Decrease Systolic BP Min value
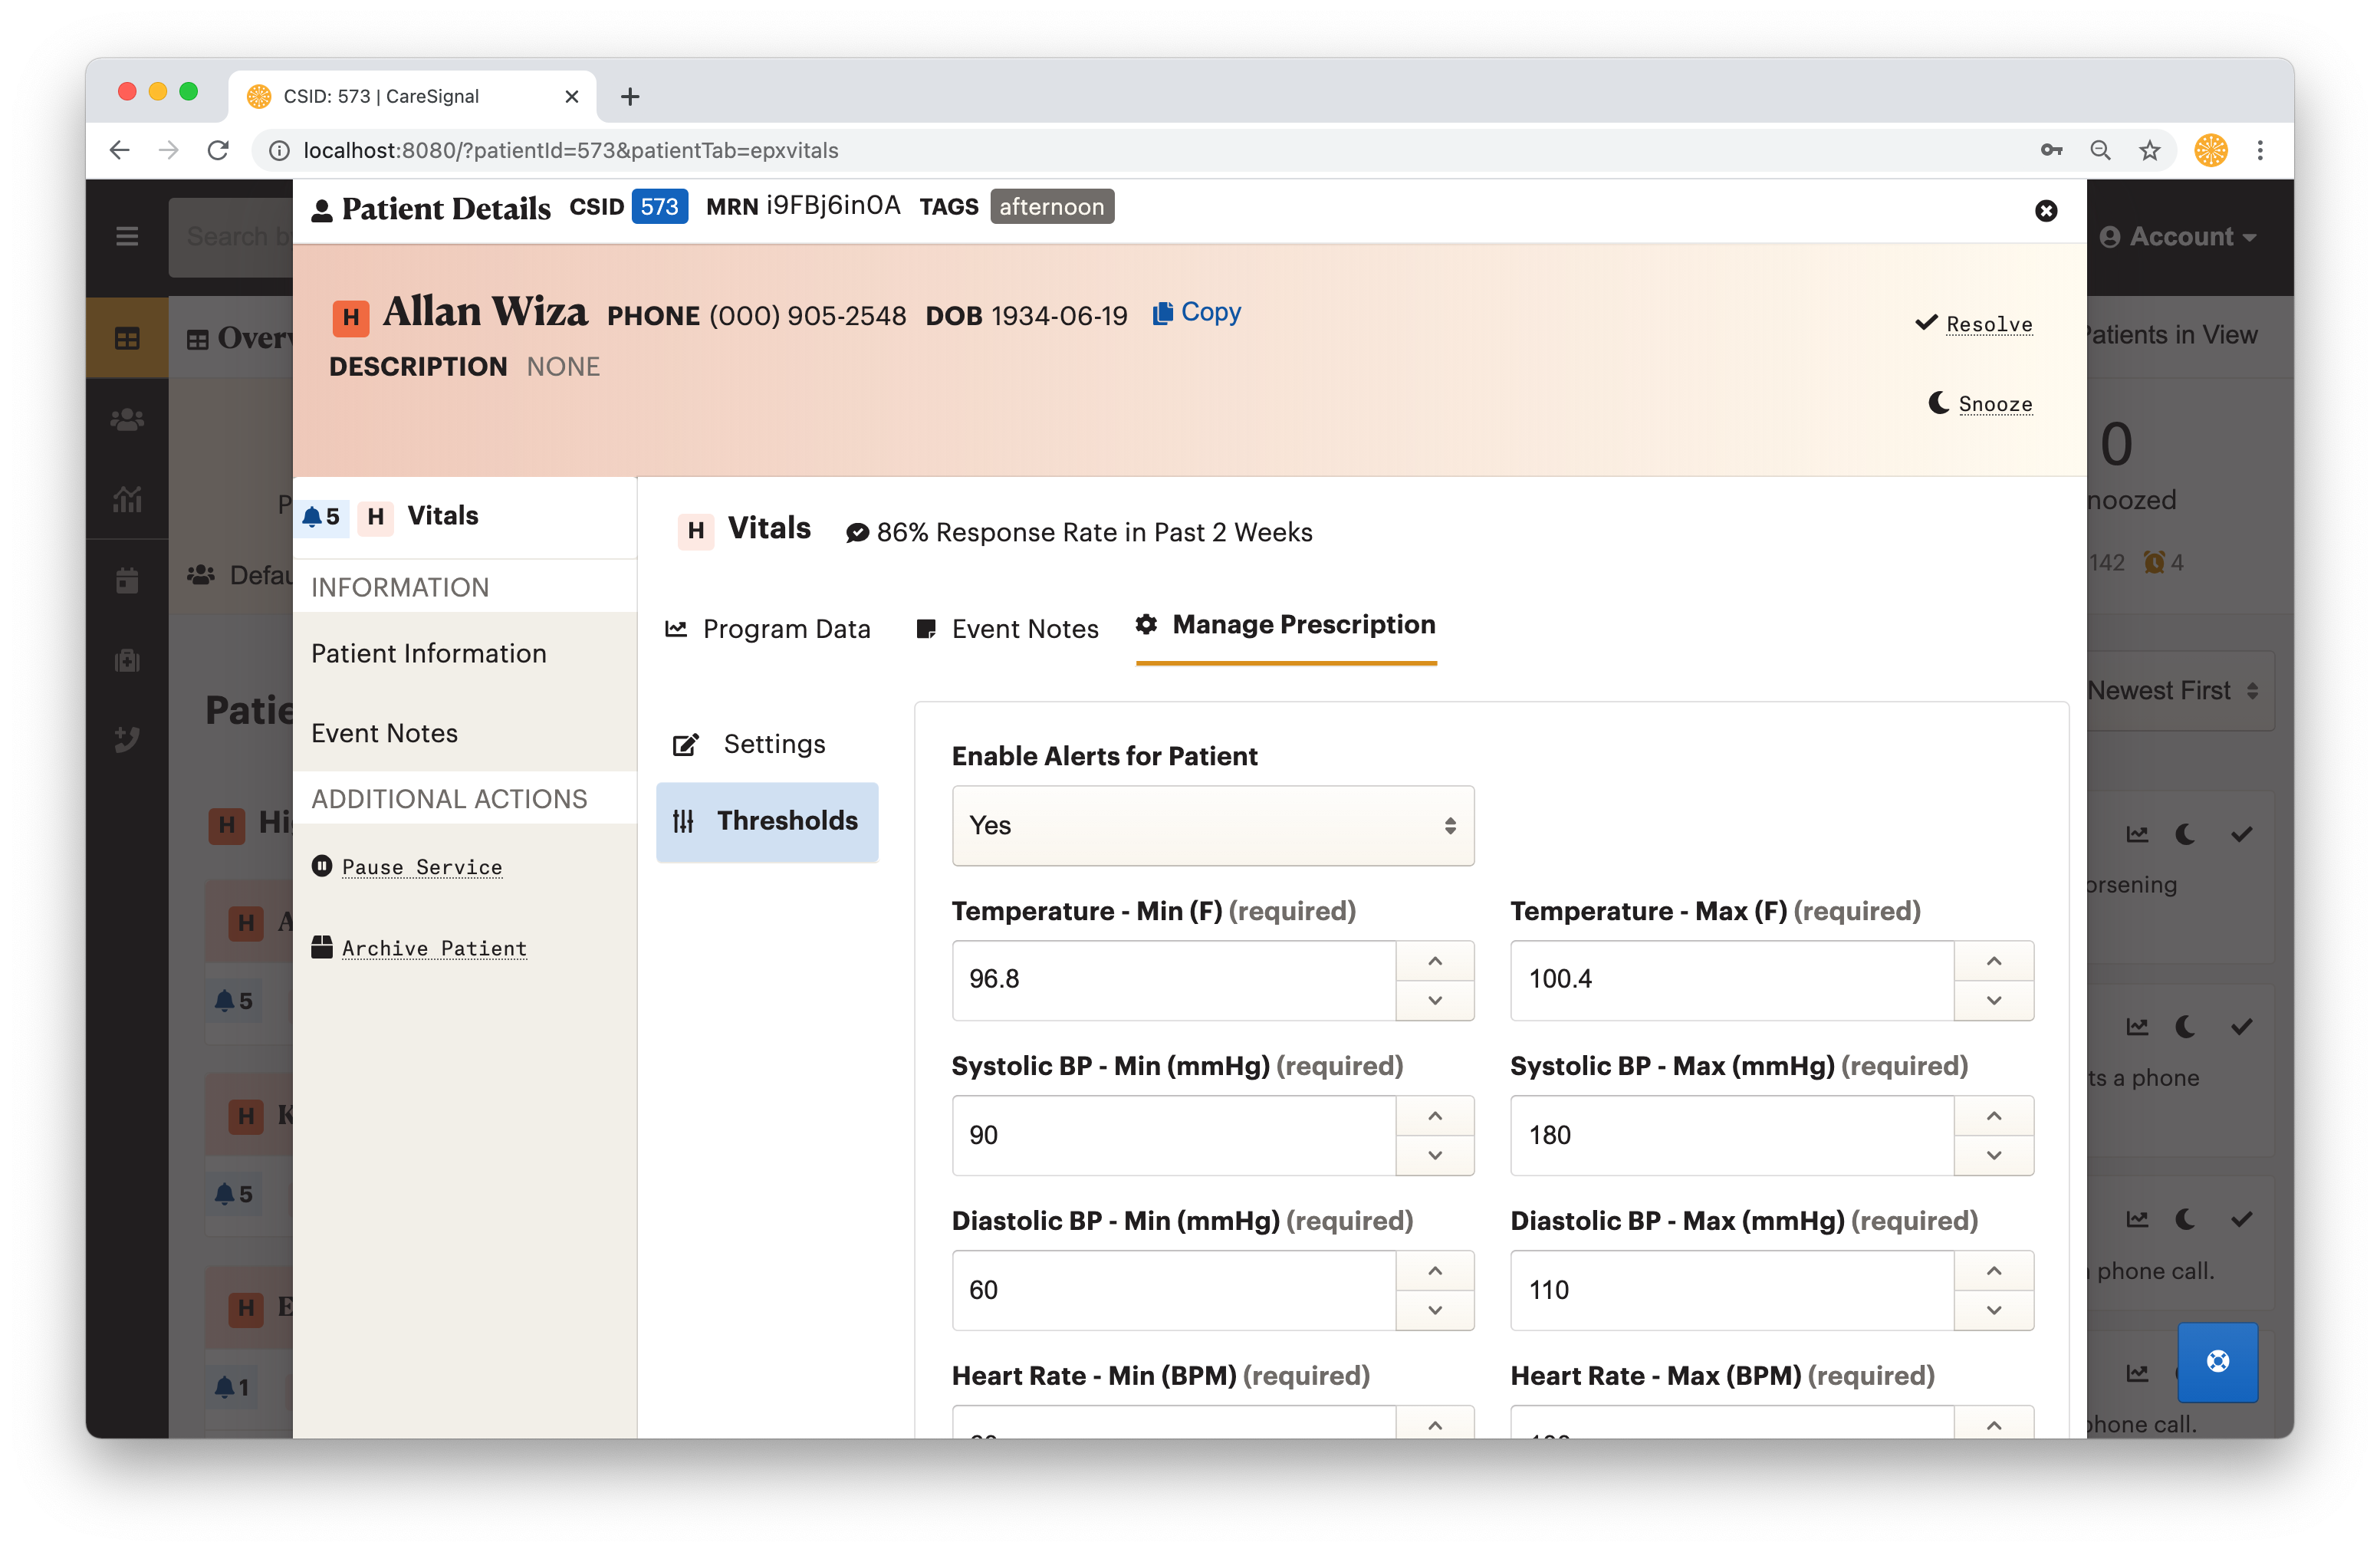Image resolution: width=2380 pixels, height=1552 pixels. coord(1435,1155)
